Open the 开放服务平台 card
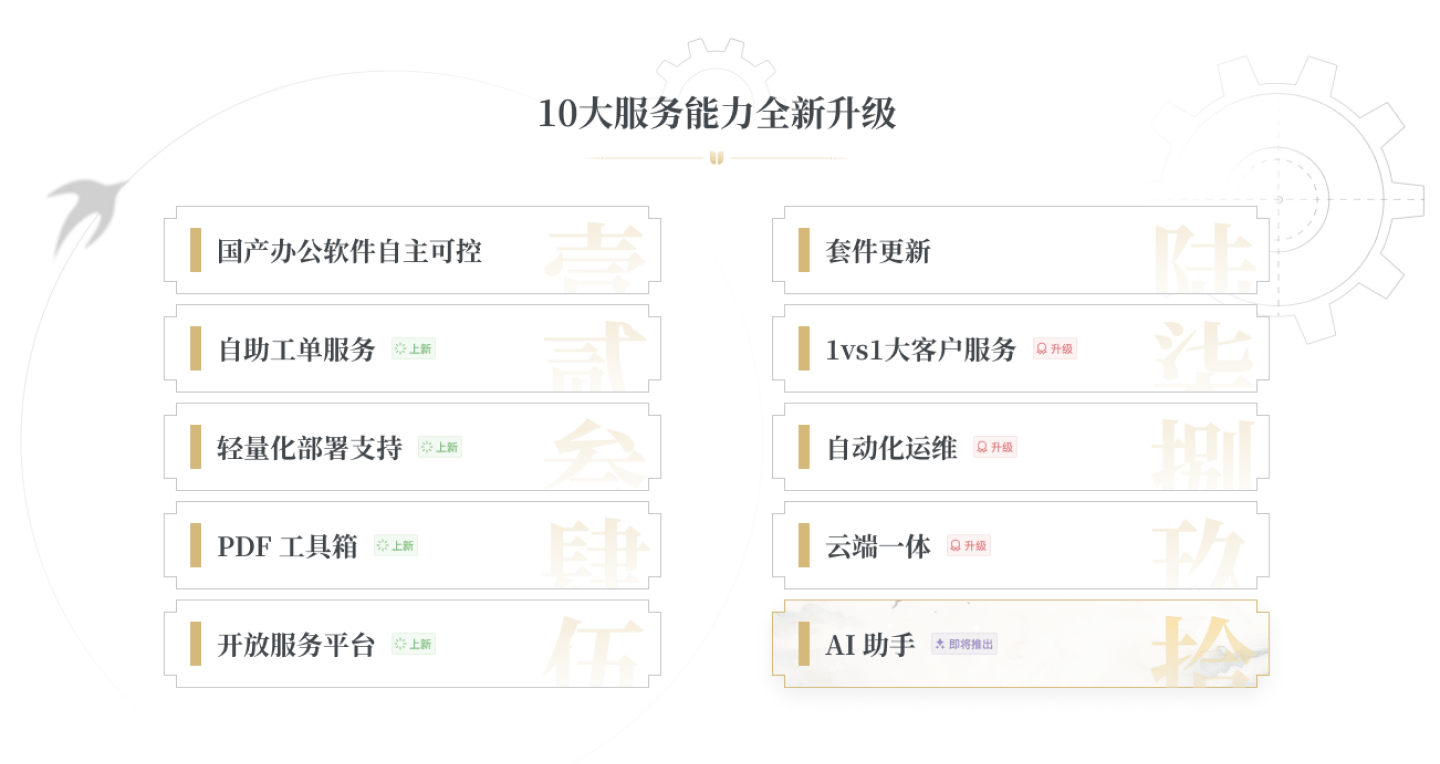 [x=412, y=643]
